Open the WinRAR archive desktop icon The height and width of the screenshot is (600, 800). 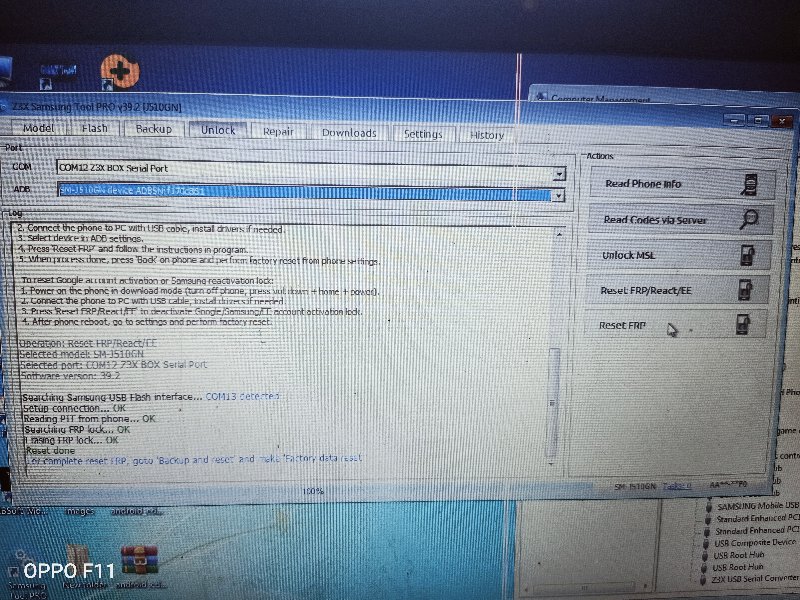139,565
